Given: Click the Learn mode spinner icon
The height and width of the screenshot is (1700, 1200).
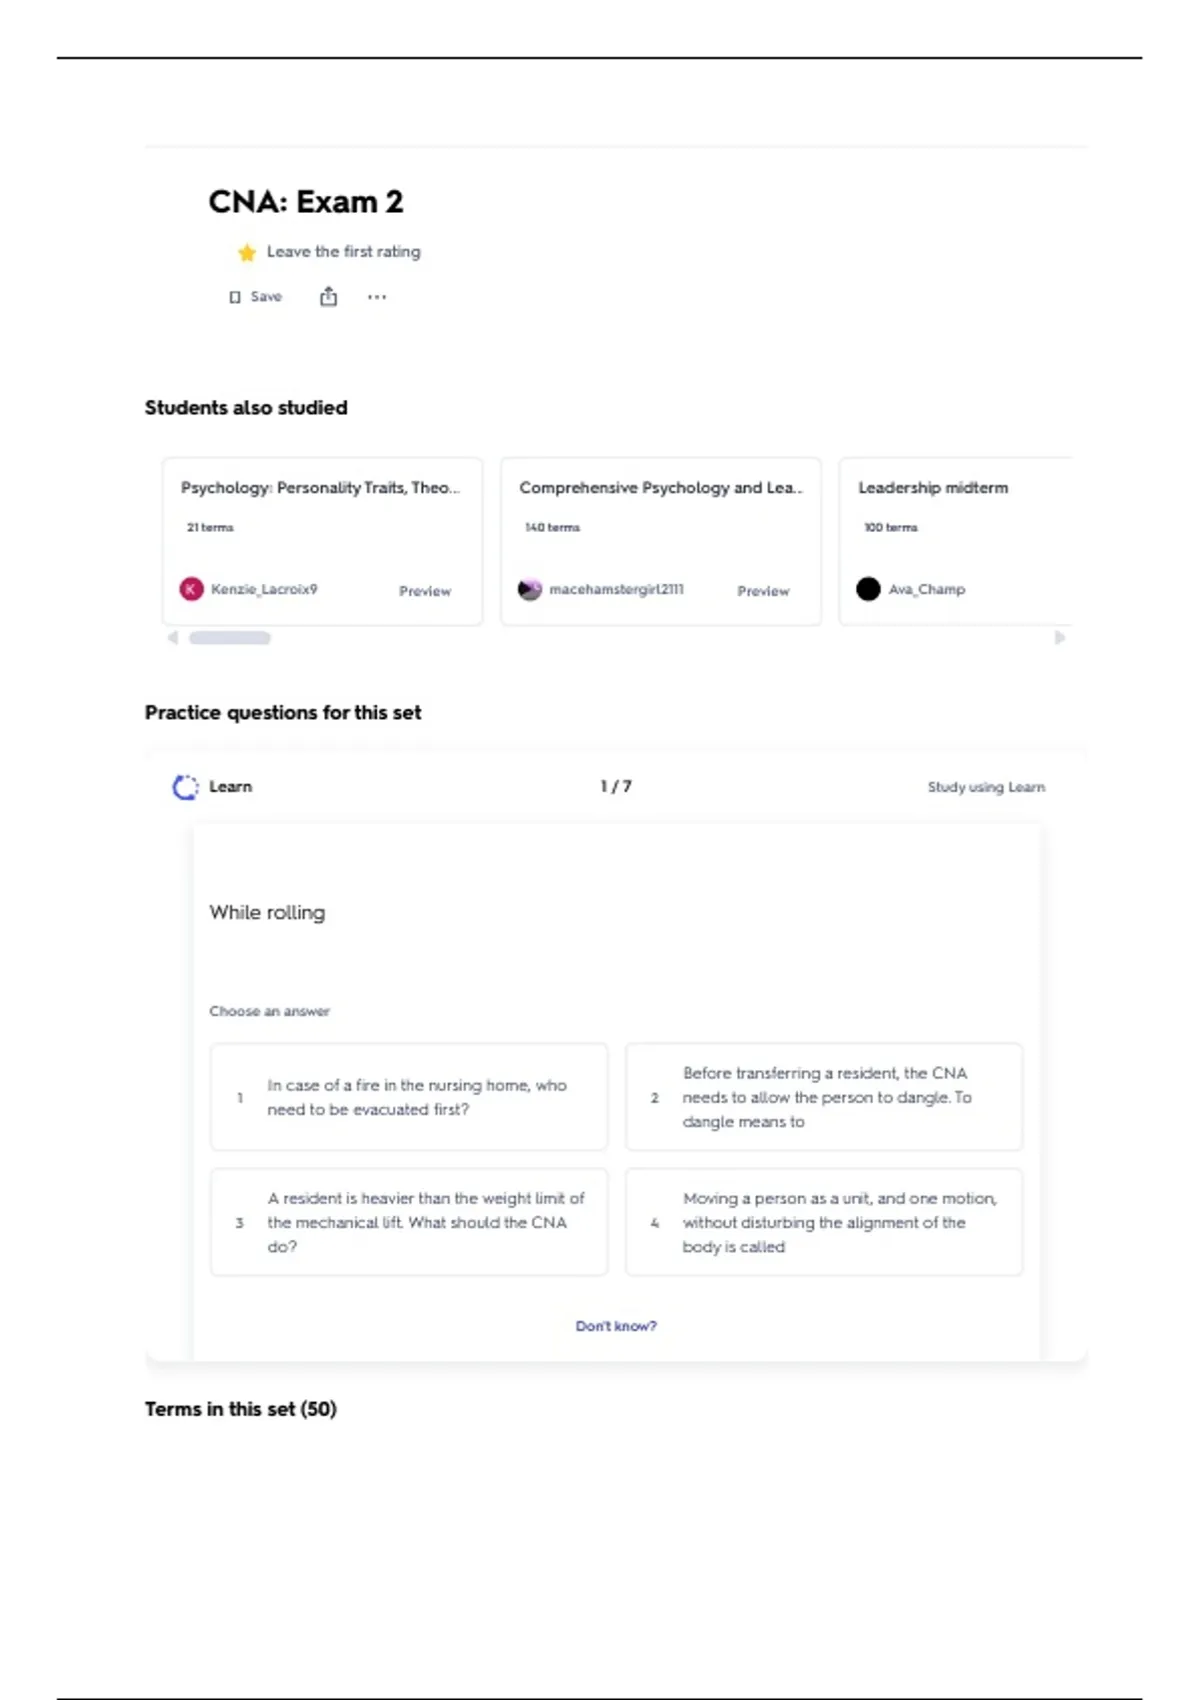Looking at the screenshot, I should click(185, 787).
